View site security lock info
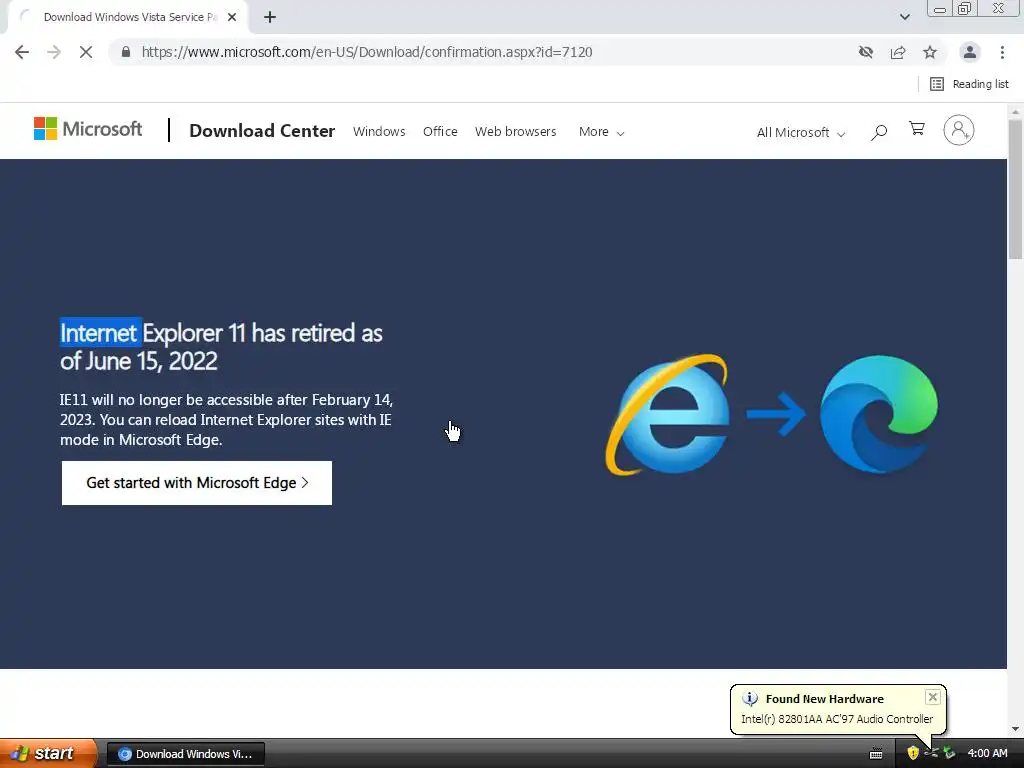Image resolution: width=1024 pixels, height=768 pixels. pos(126,52)
